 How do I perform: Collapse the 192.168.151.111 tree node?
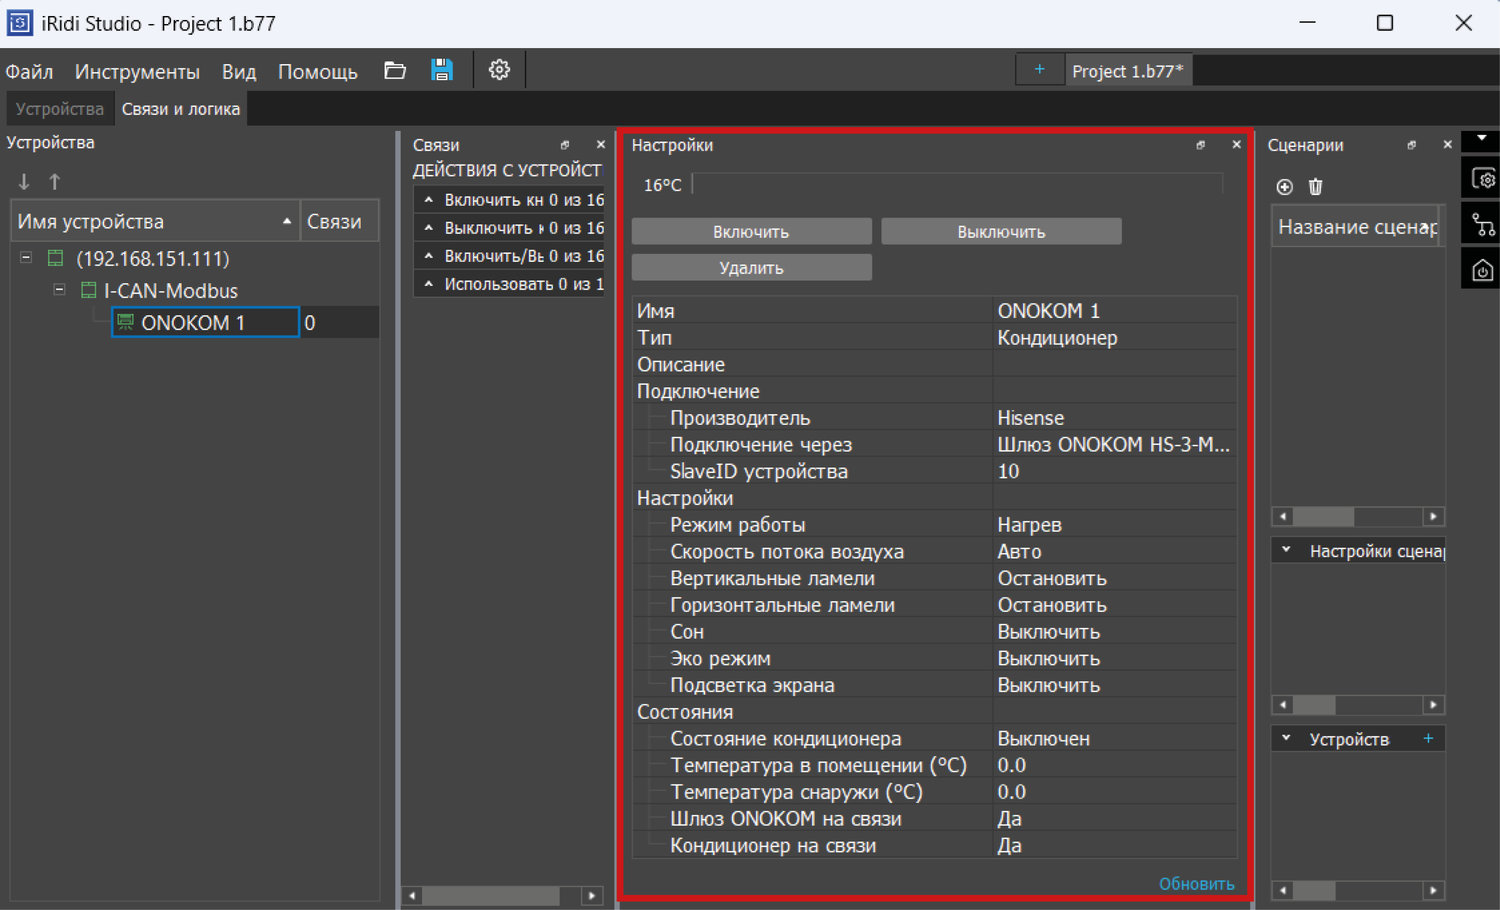26,258
